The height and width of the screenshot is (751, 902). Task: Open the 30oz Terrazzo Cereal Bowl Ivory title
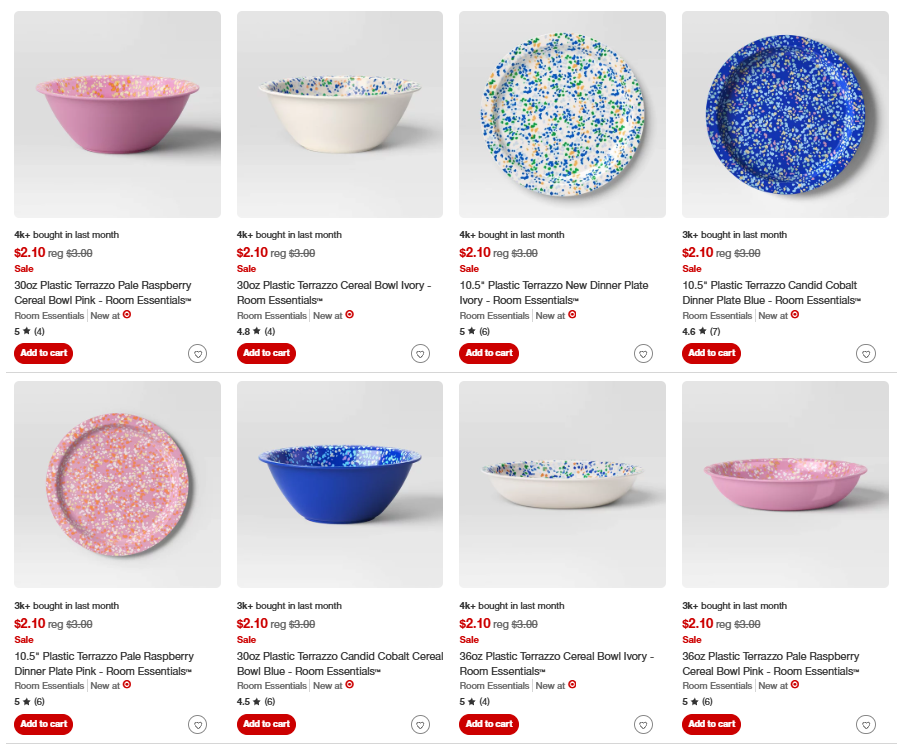[333, 292]
